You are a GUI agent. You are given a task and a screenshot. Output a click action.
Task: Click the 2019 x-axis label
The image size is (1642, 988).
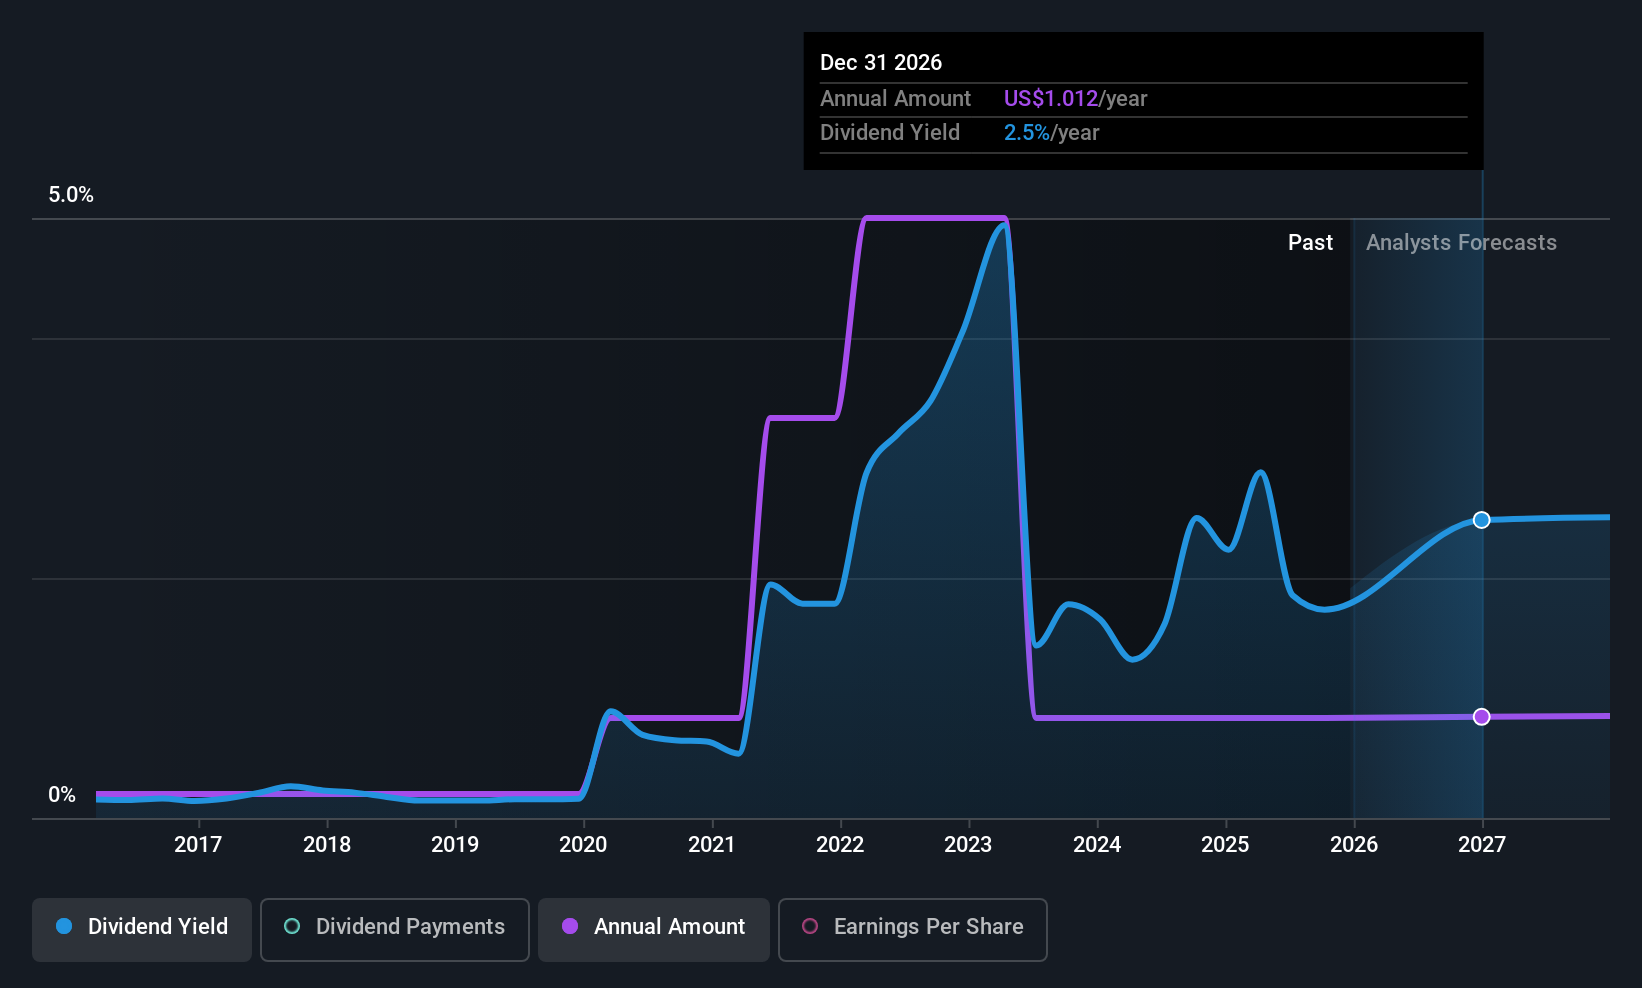click(x=455, y=844)
